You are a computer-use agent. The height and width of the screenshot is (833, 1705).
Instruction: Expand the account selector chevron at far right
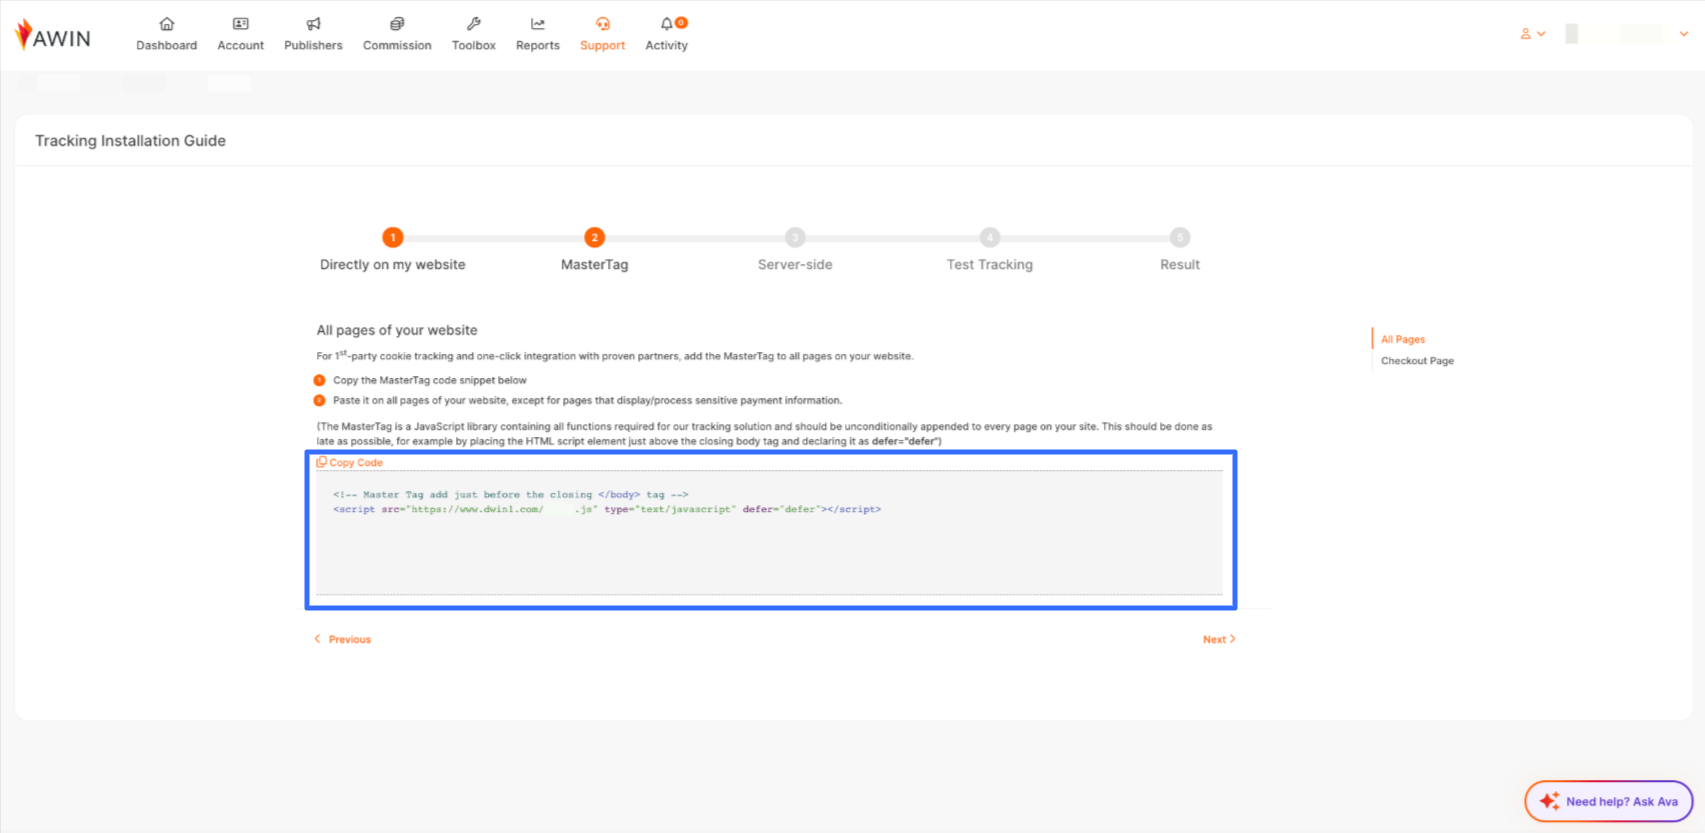point(1684,34)
